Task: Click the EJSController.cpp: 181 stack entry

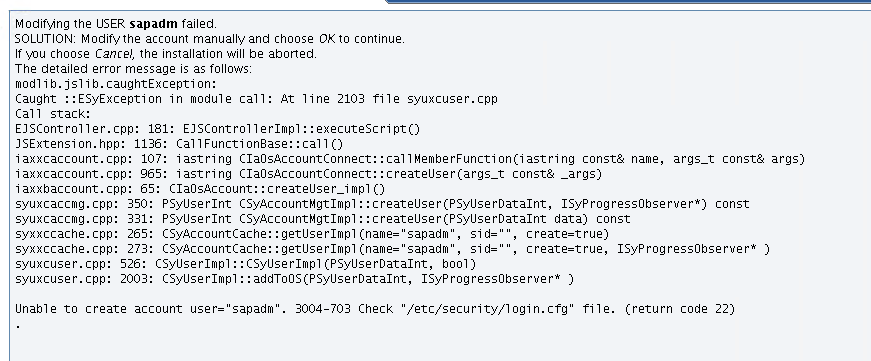Action: point(218,129)
